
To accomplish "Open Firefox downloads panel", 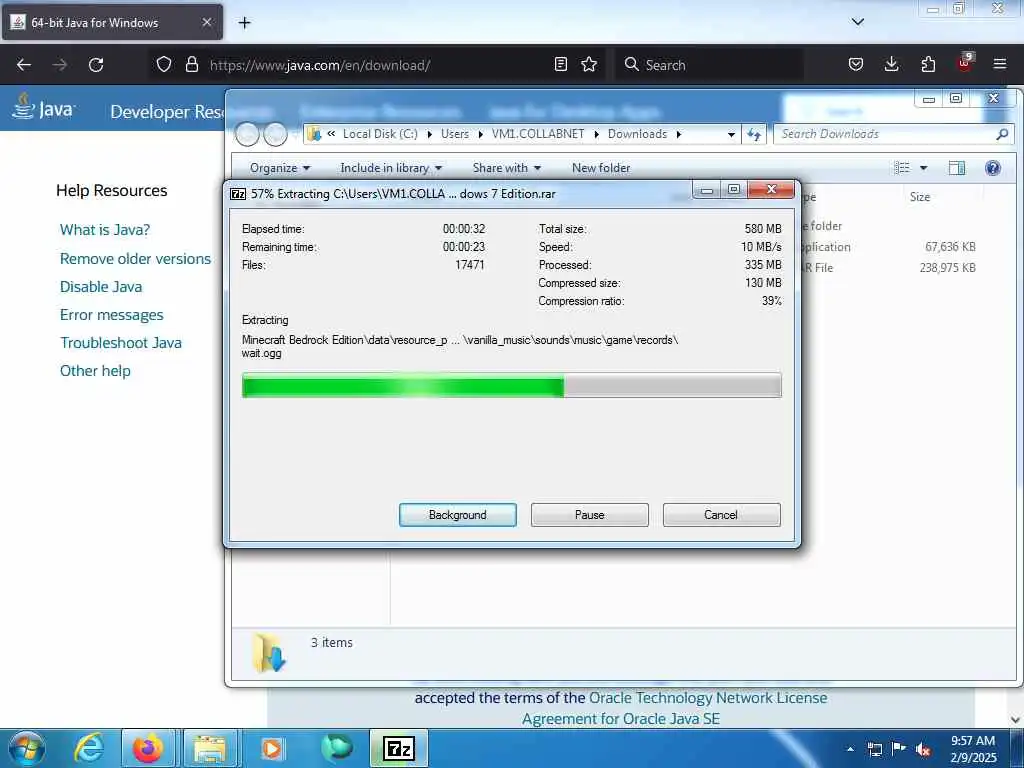I will point(891,64).
